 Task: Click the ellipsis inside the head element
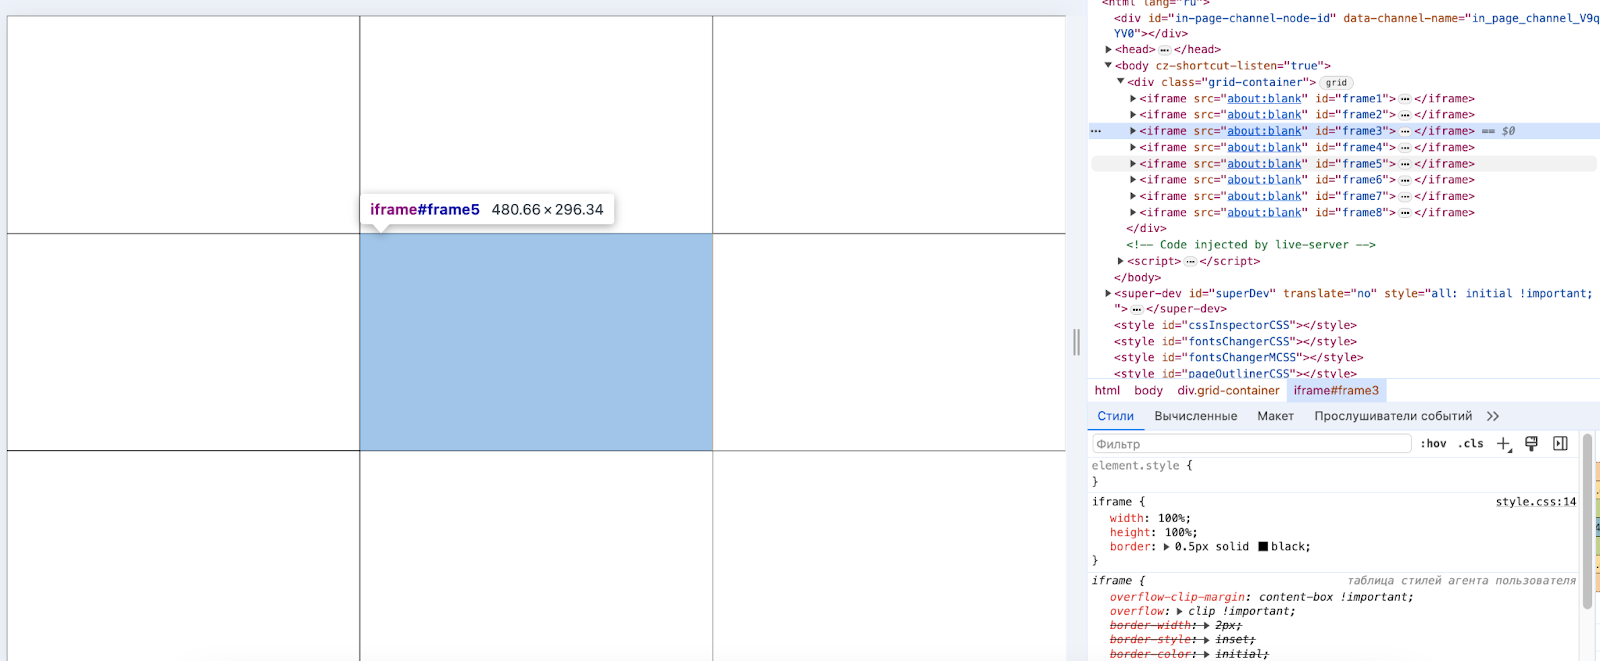coord(1164,50)
